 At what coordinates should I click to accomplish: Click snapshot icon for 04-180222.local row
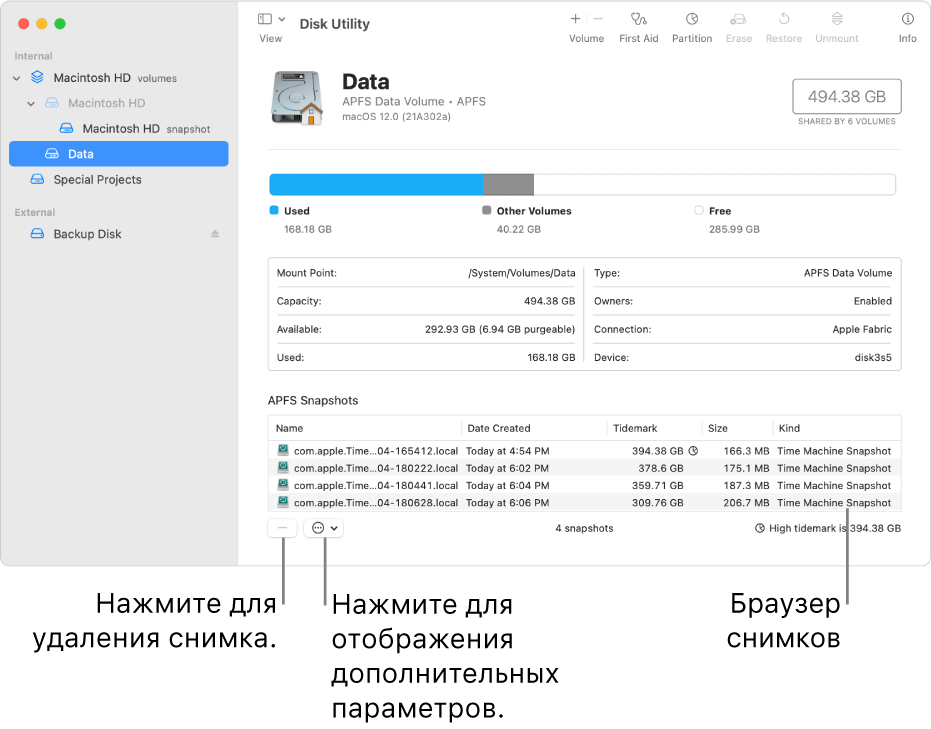click(x=283, y=467)
